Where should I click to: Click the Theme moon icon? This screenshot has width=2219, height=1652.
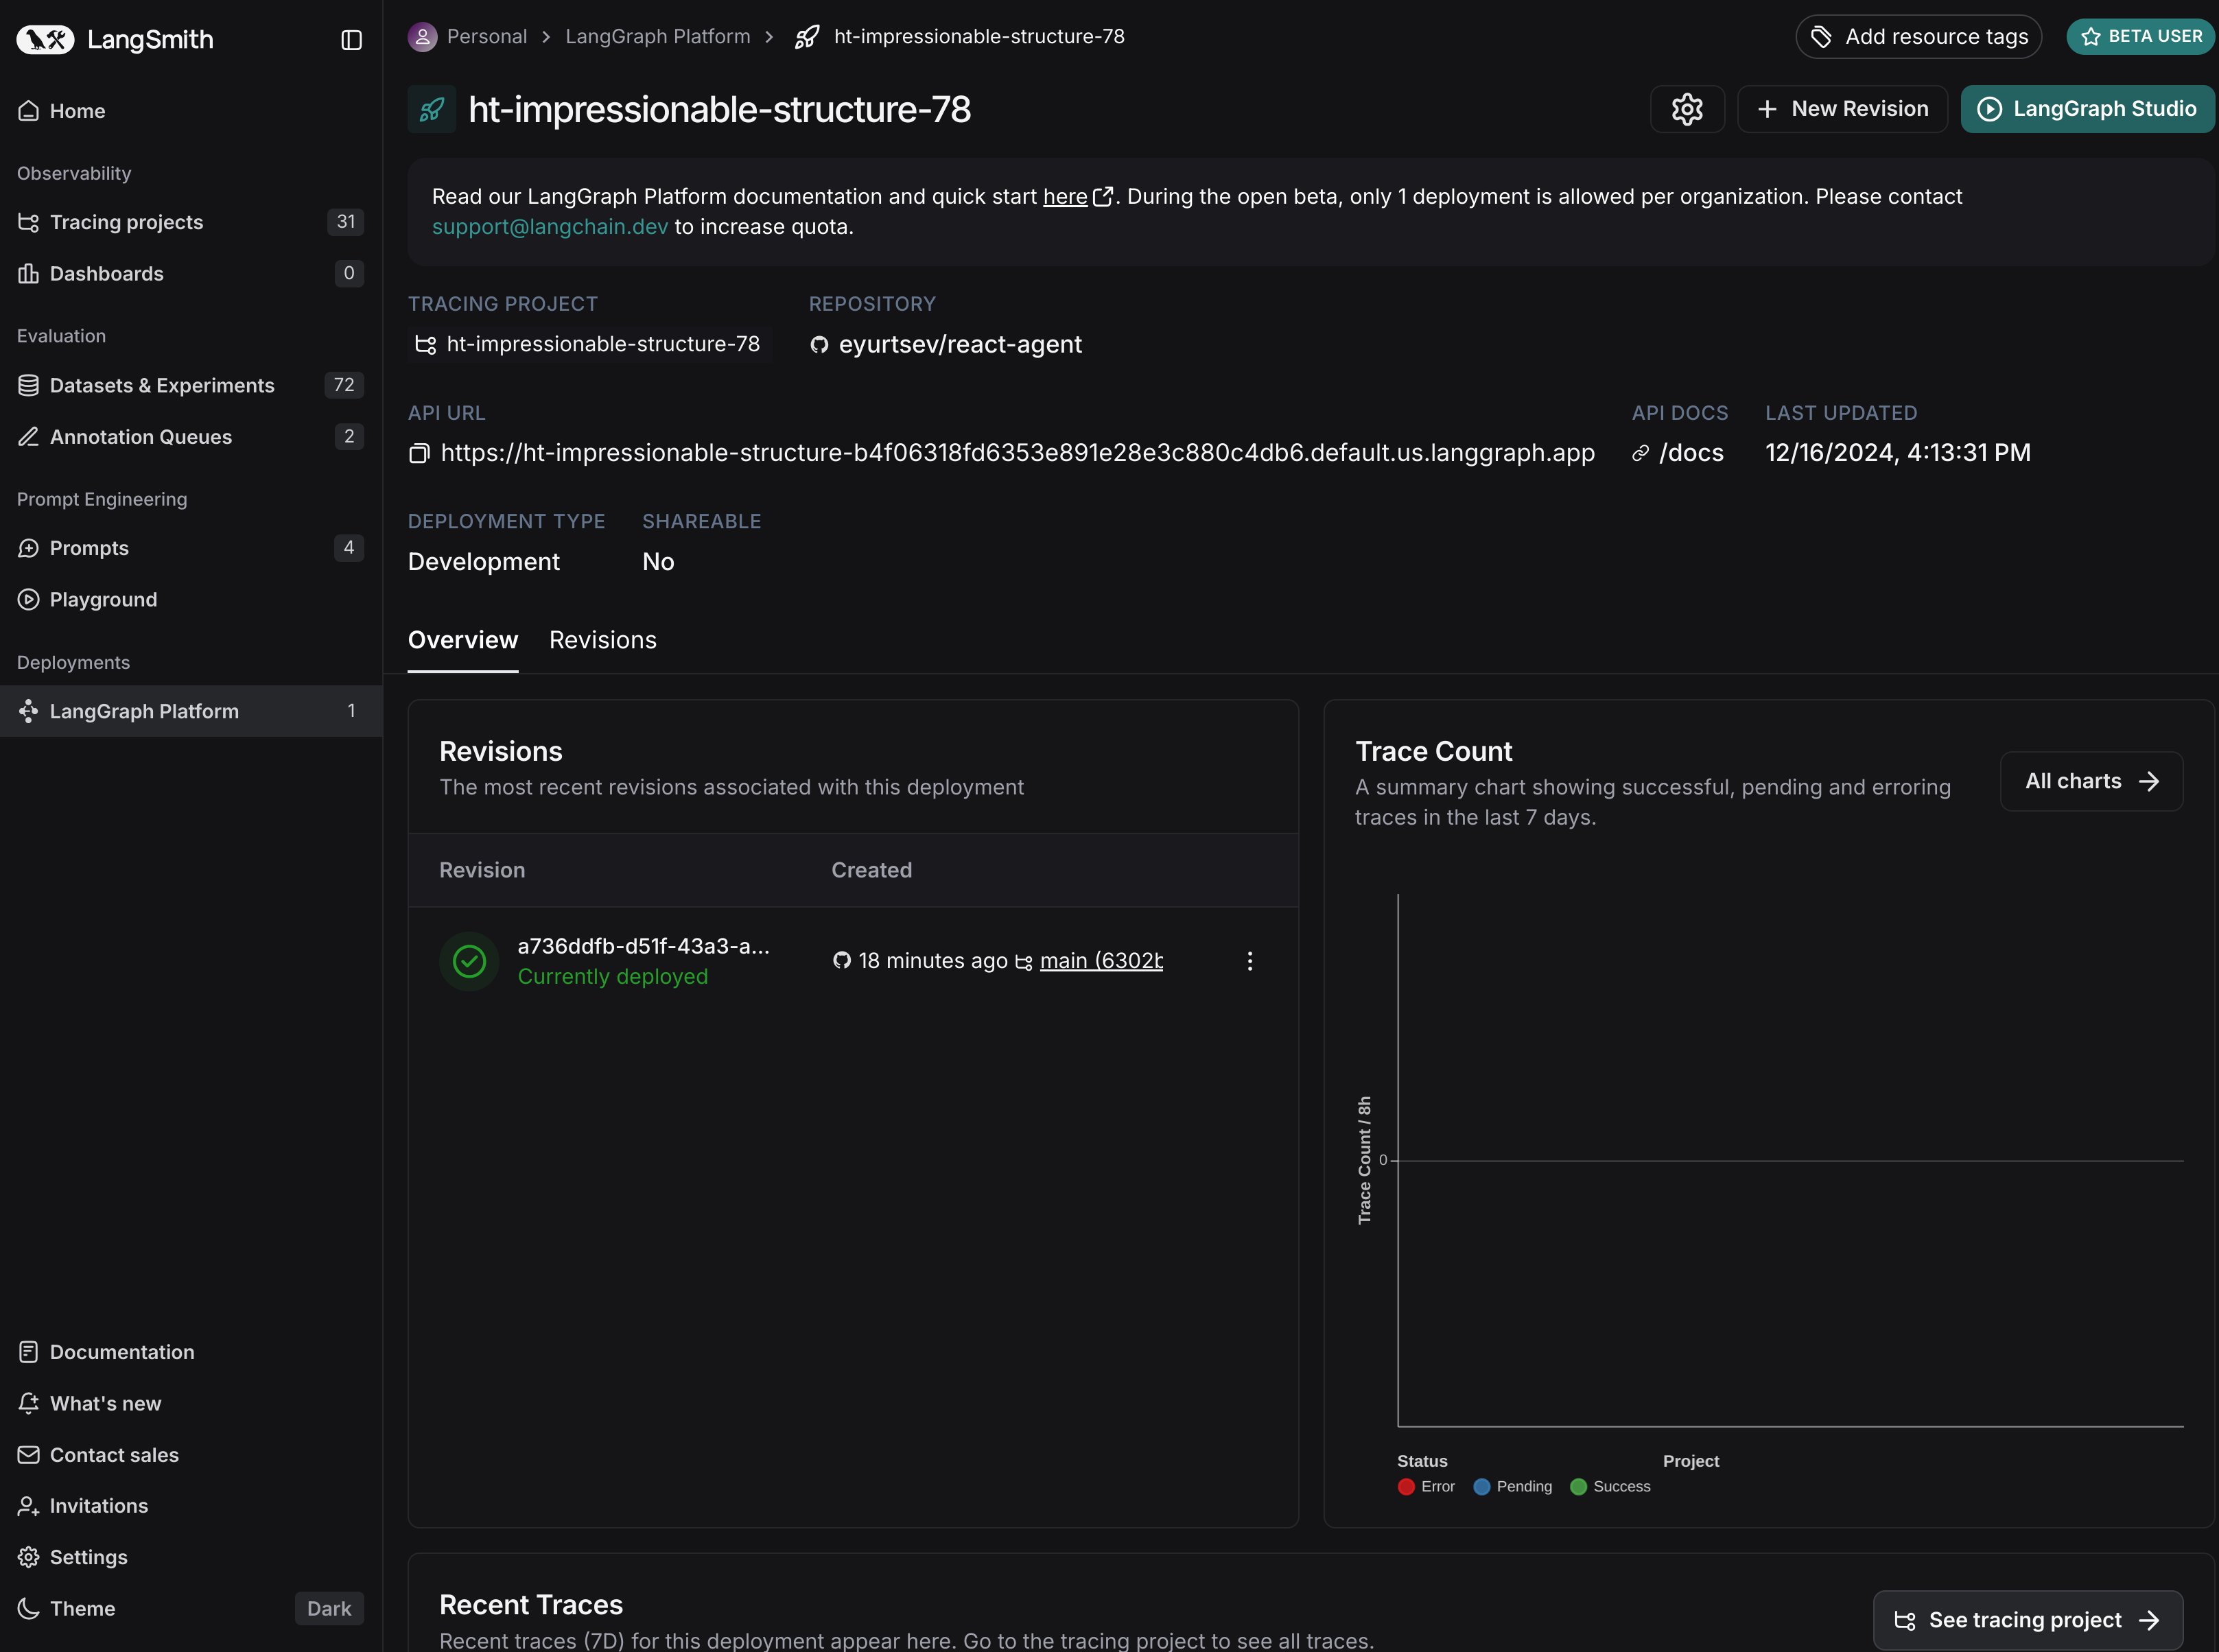[29, 1608]
